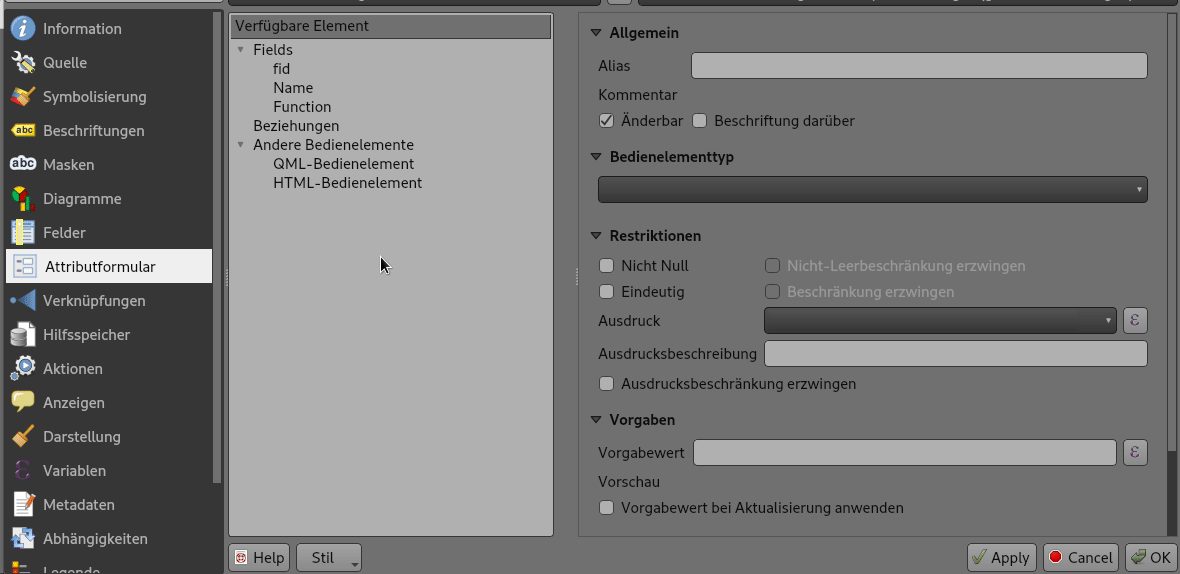Collapse the Fields tree node

point(241,50)
